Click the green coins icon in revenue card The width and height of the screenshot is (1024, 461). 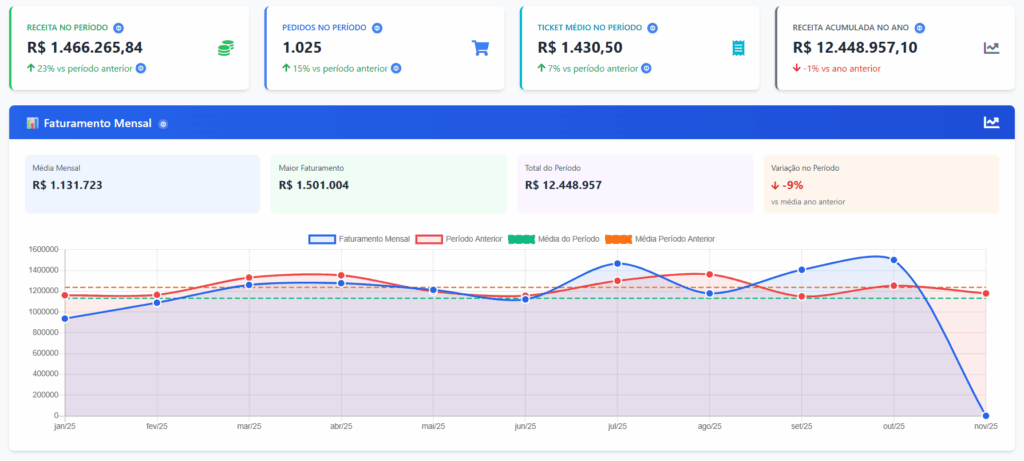[226, 48]
